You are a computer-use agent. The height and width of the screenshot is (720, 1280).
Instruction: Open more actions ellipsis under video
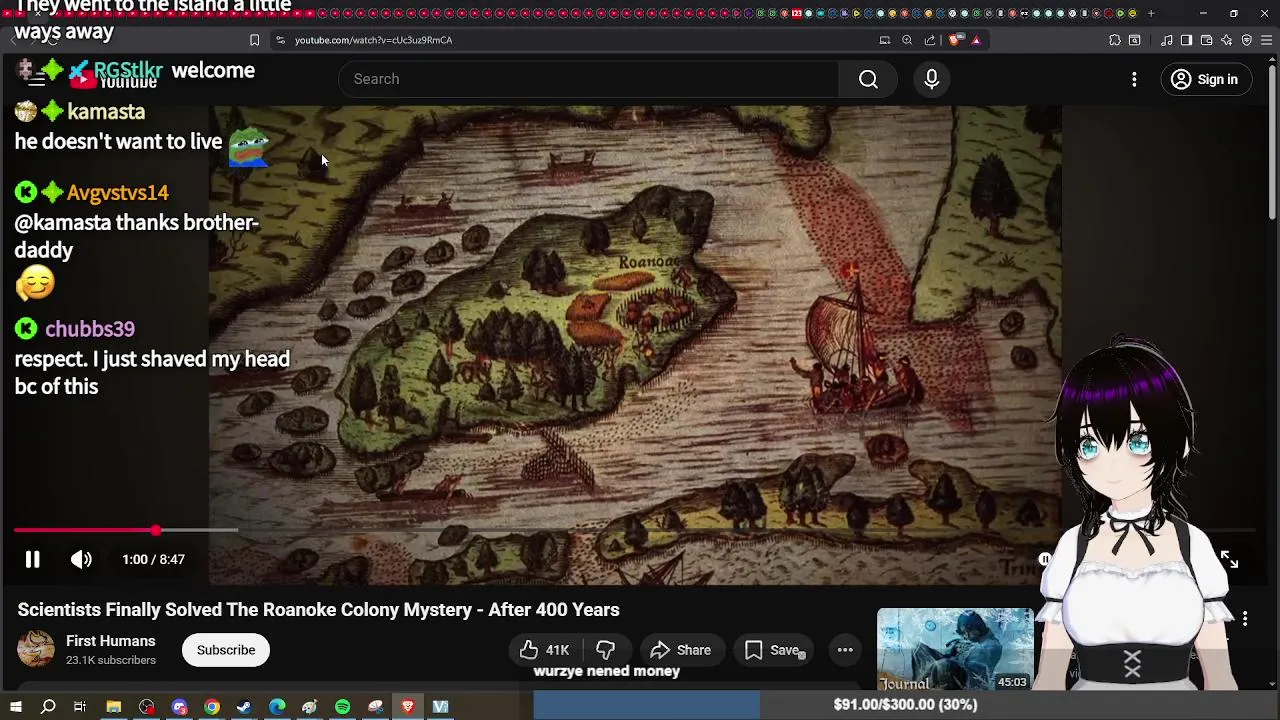(845, 650)
